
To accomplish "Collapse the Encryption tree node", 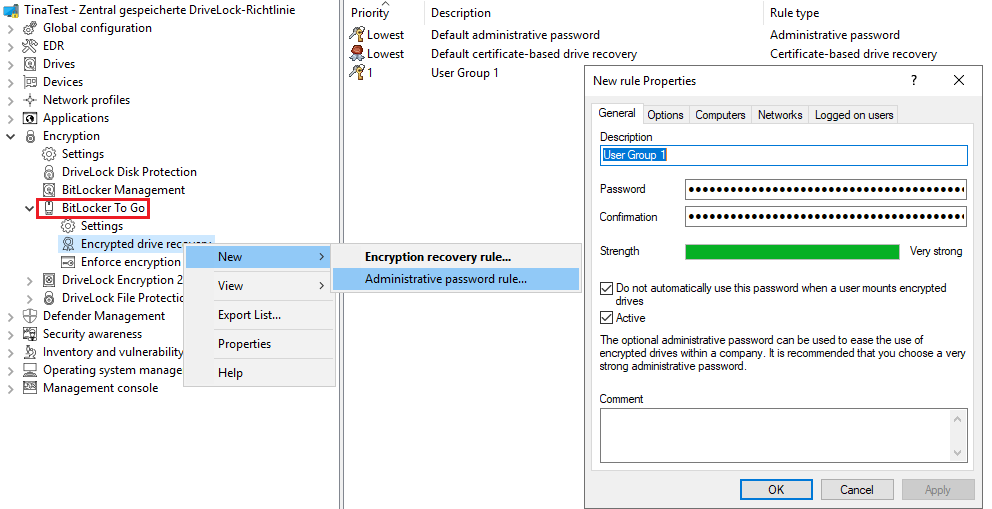I will [x=10, y=136].
